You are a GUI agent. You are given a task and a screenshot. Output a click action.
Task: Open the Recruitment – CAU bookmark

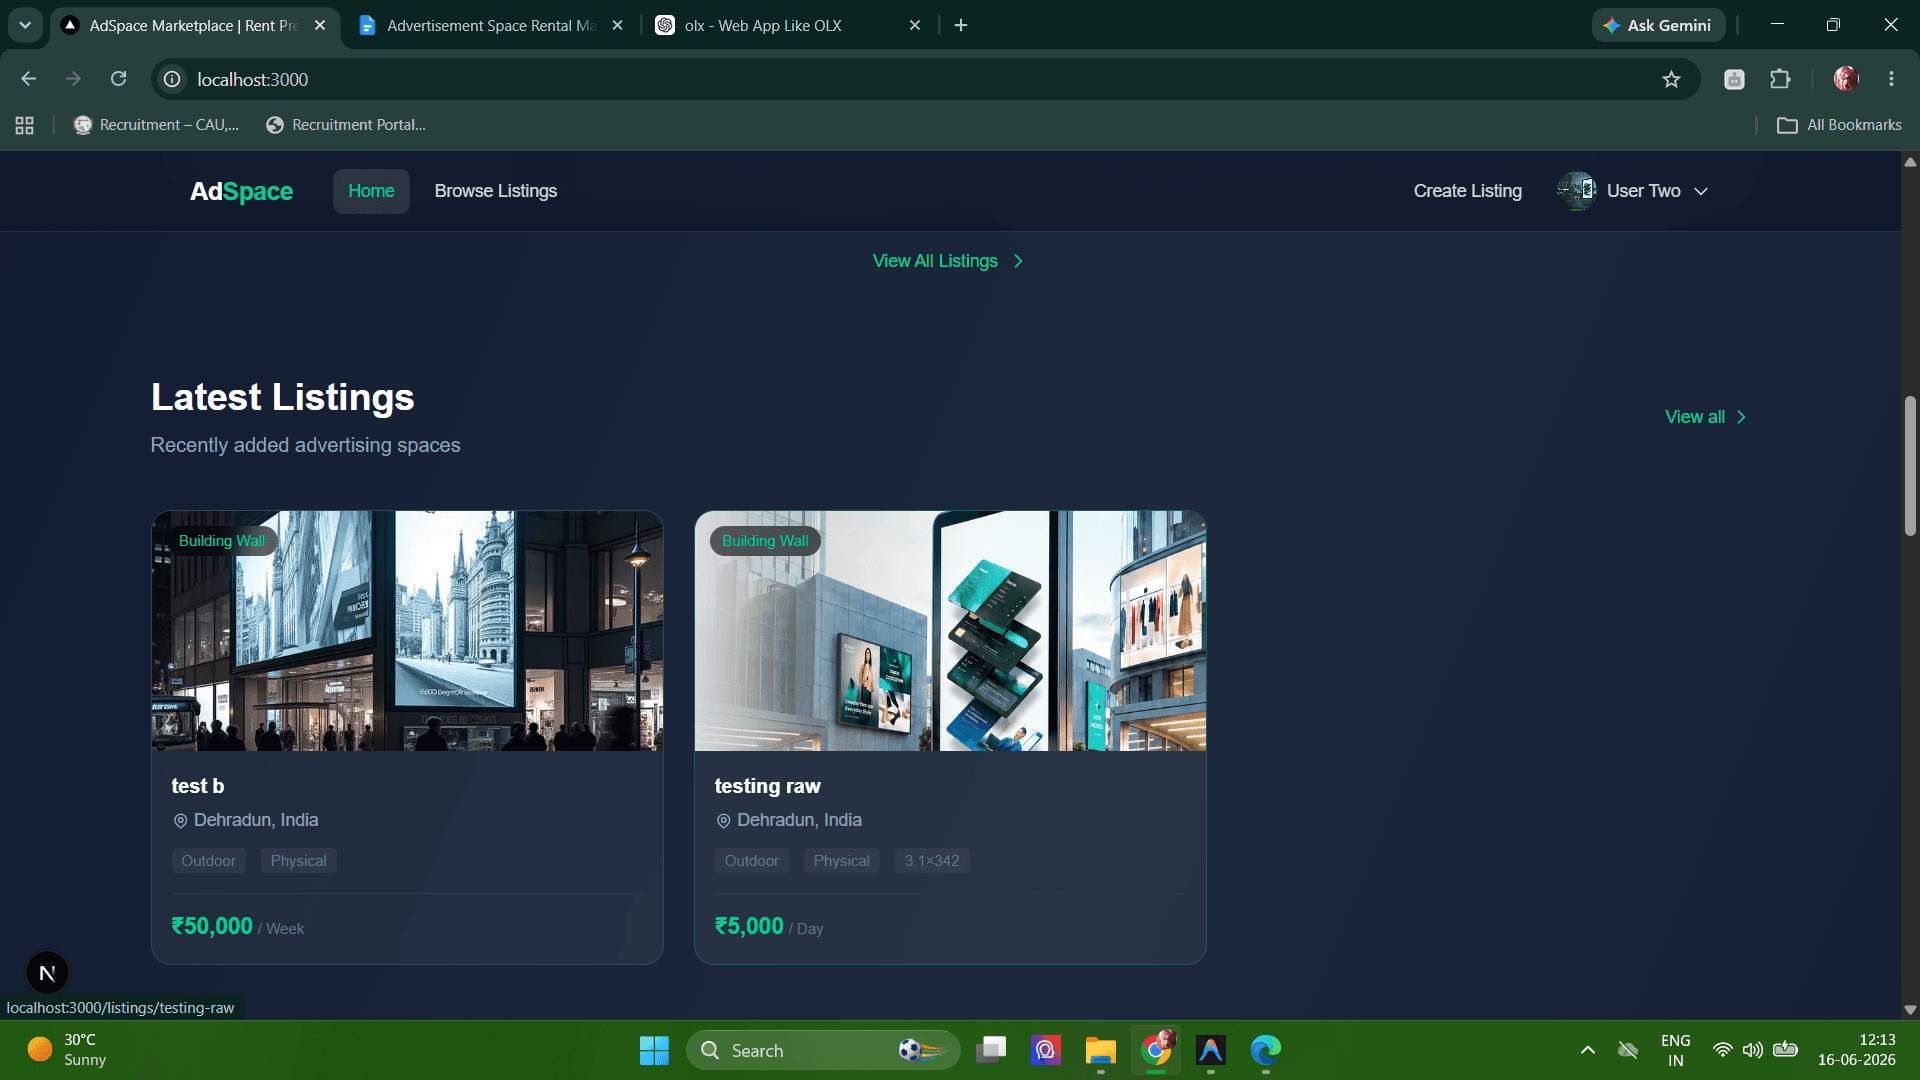pyautogui.click(x=157, y=125)
